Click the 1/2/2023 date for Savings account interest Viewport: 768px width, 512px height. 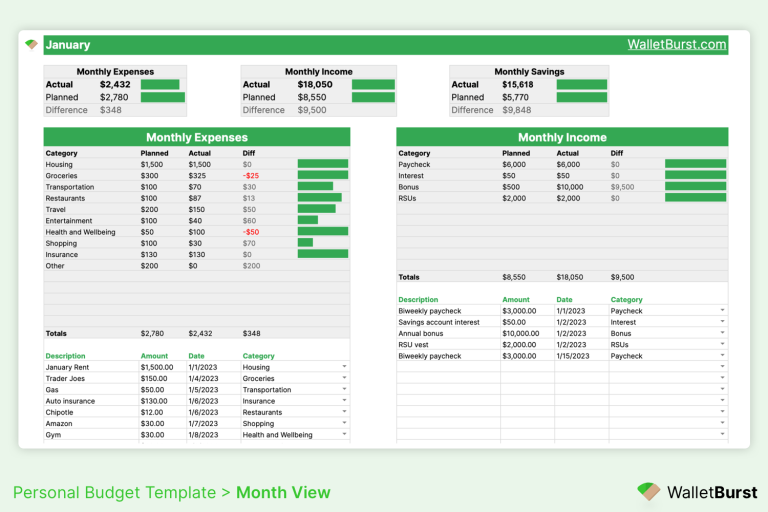pos(571,322)
